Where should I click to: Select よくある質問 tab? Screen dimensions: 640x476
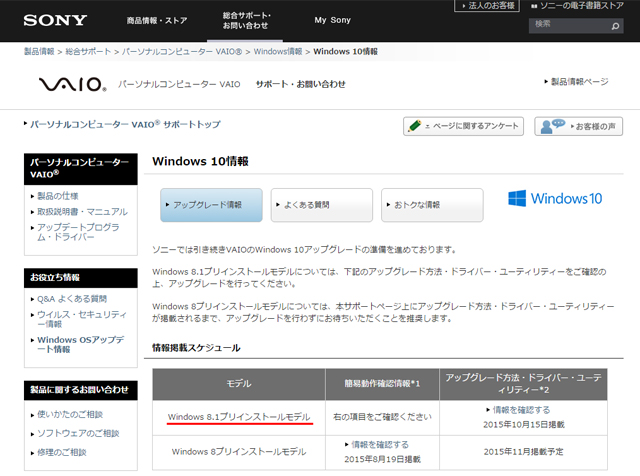pos(322,205)
